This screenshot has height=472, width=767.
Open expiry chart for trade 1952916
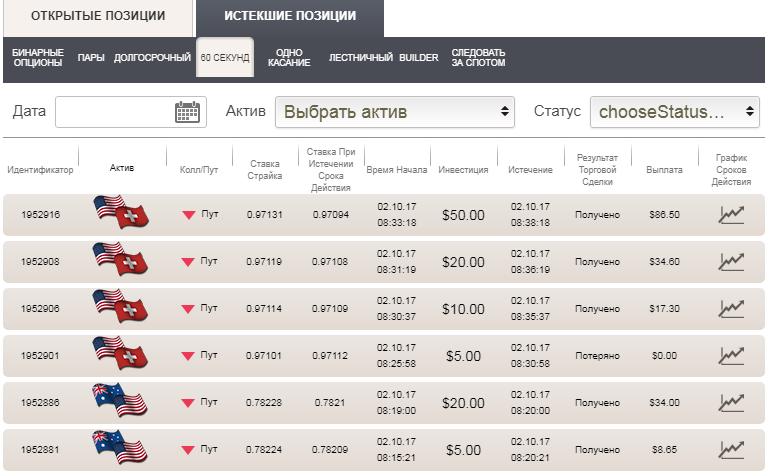coord(731,215)
